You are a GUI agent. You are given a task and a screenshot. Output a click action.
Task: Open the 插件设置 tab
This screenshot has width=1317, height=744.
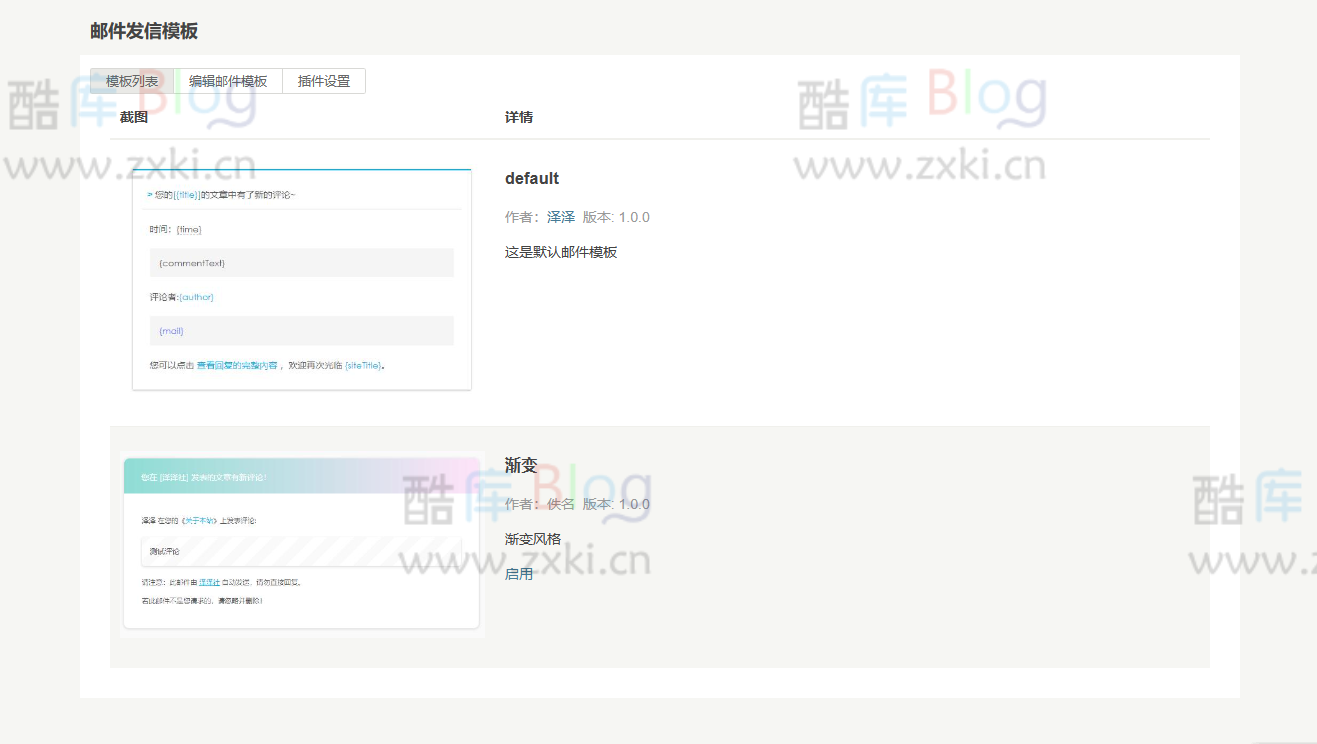323,80
